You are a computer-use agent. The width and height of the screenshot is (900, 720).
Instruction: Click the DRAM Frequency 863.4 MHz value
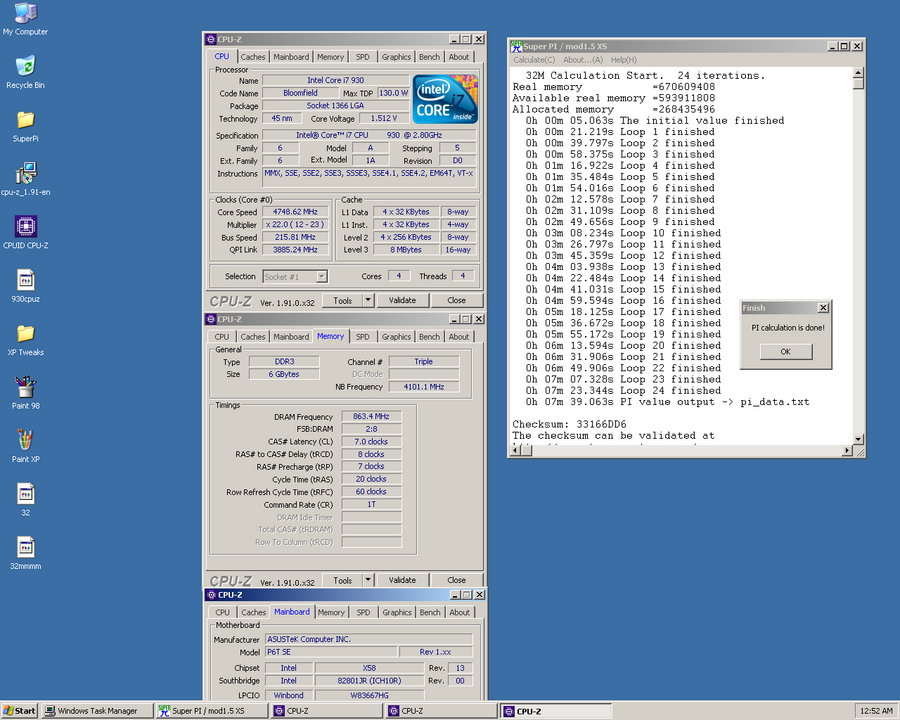(371, 416)
